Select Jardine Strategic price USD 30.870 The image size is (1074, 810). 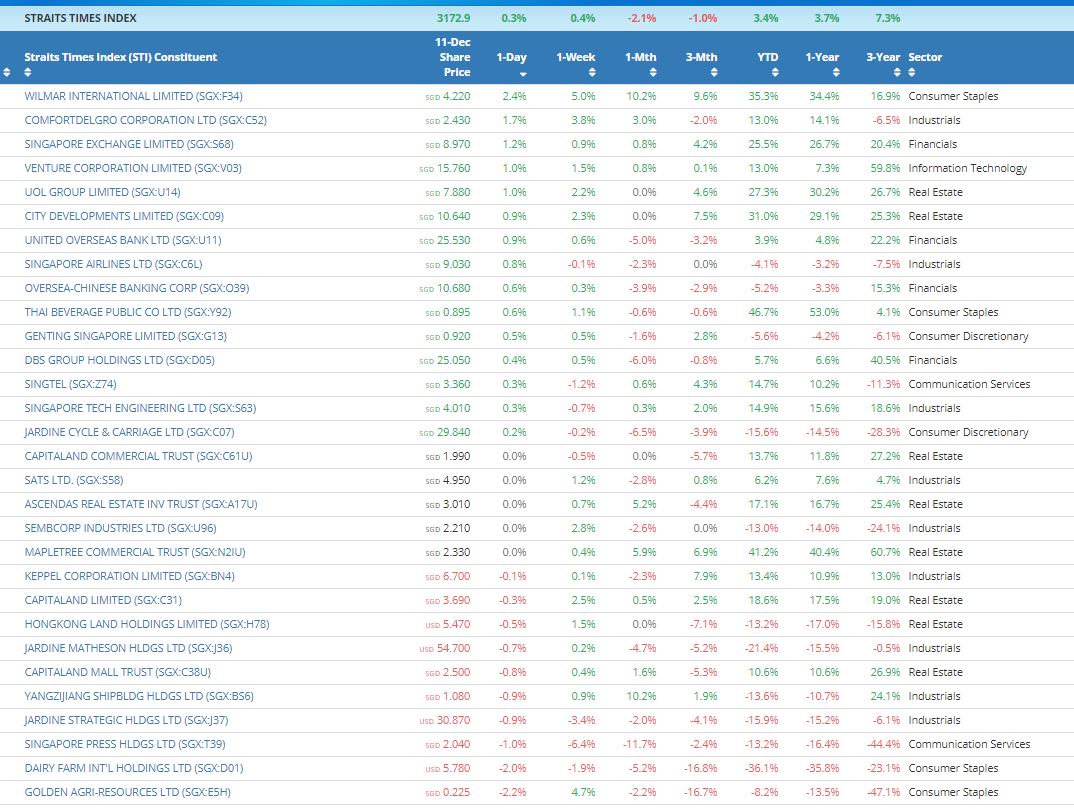coord(445,720)
